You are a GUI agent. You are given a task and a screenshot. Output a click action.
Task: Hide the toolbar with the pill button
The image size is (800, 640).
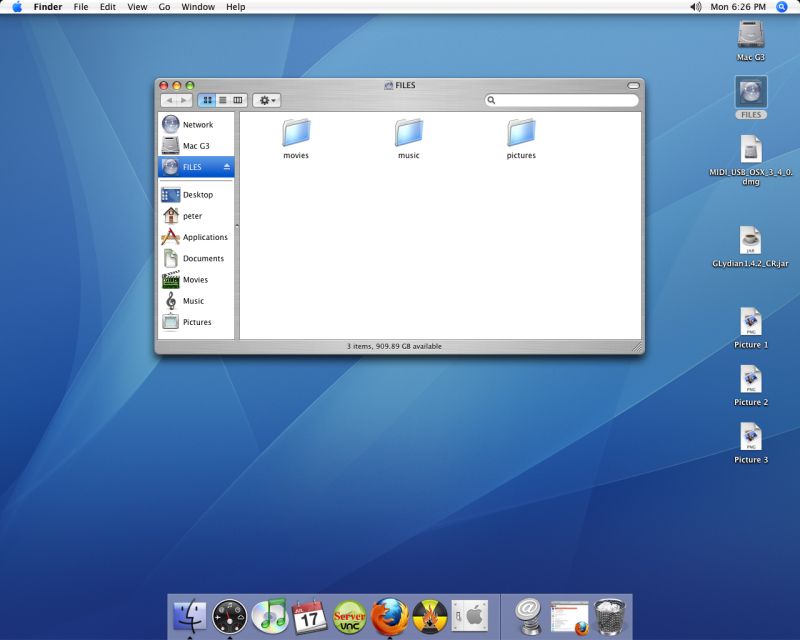click(633, 85)
